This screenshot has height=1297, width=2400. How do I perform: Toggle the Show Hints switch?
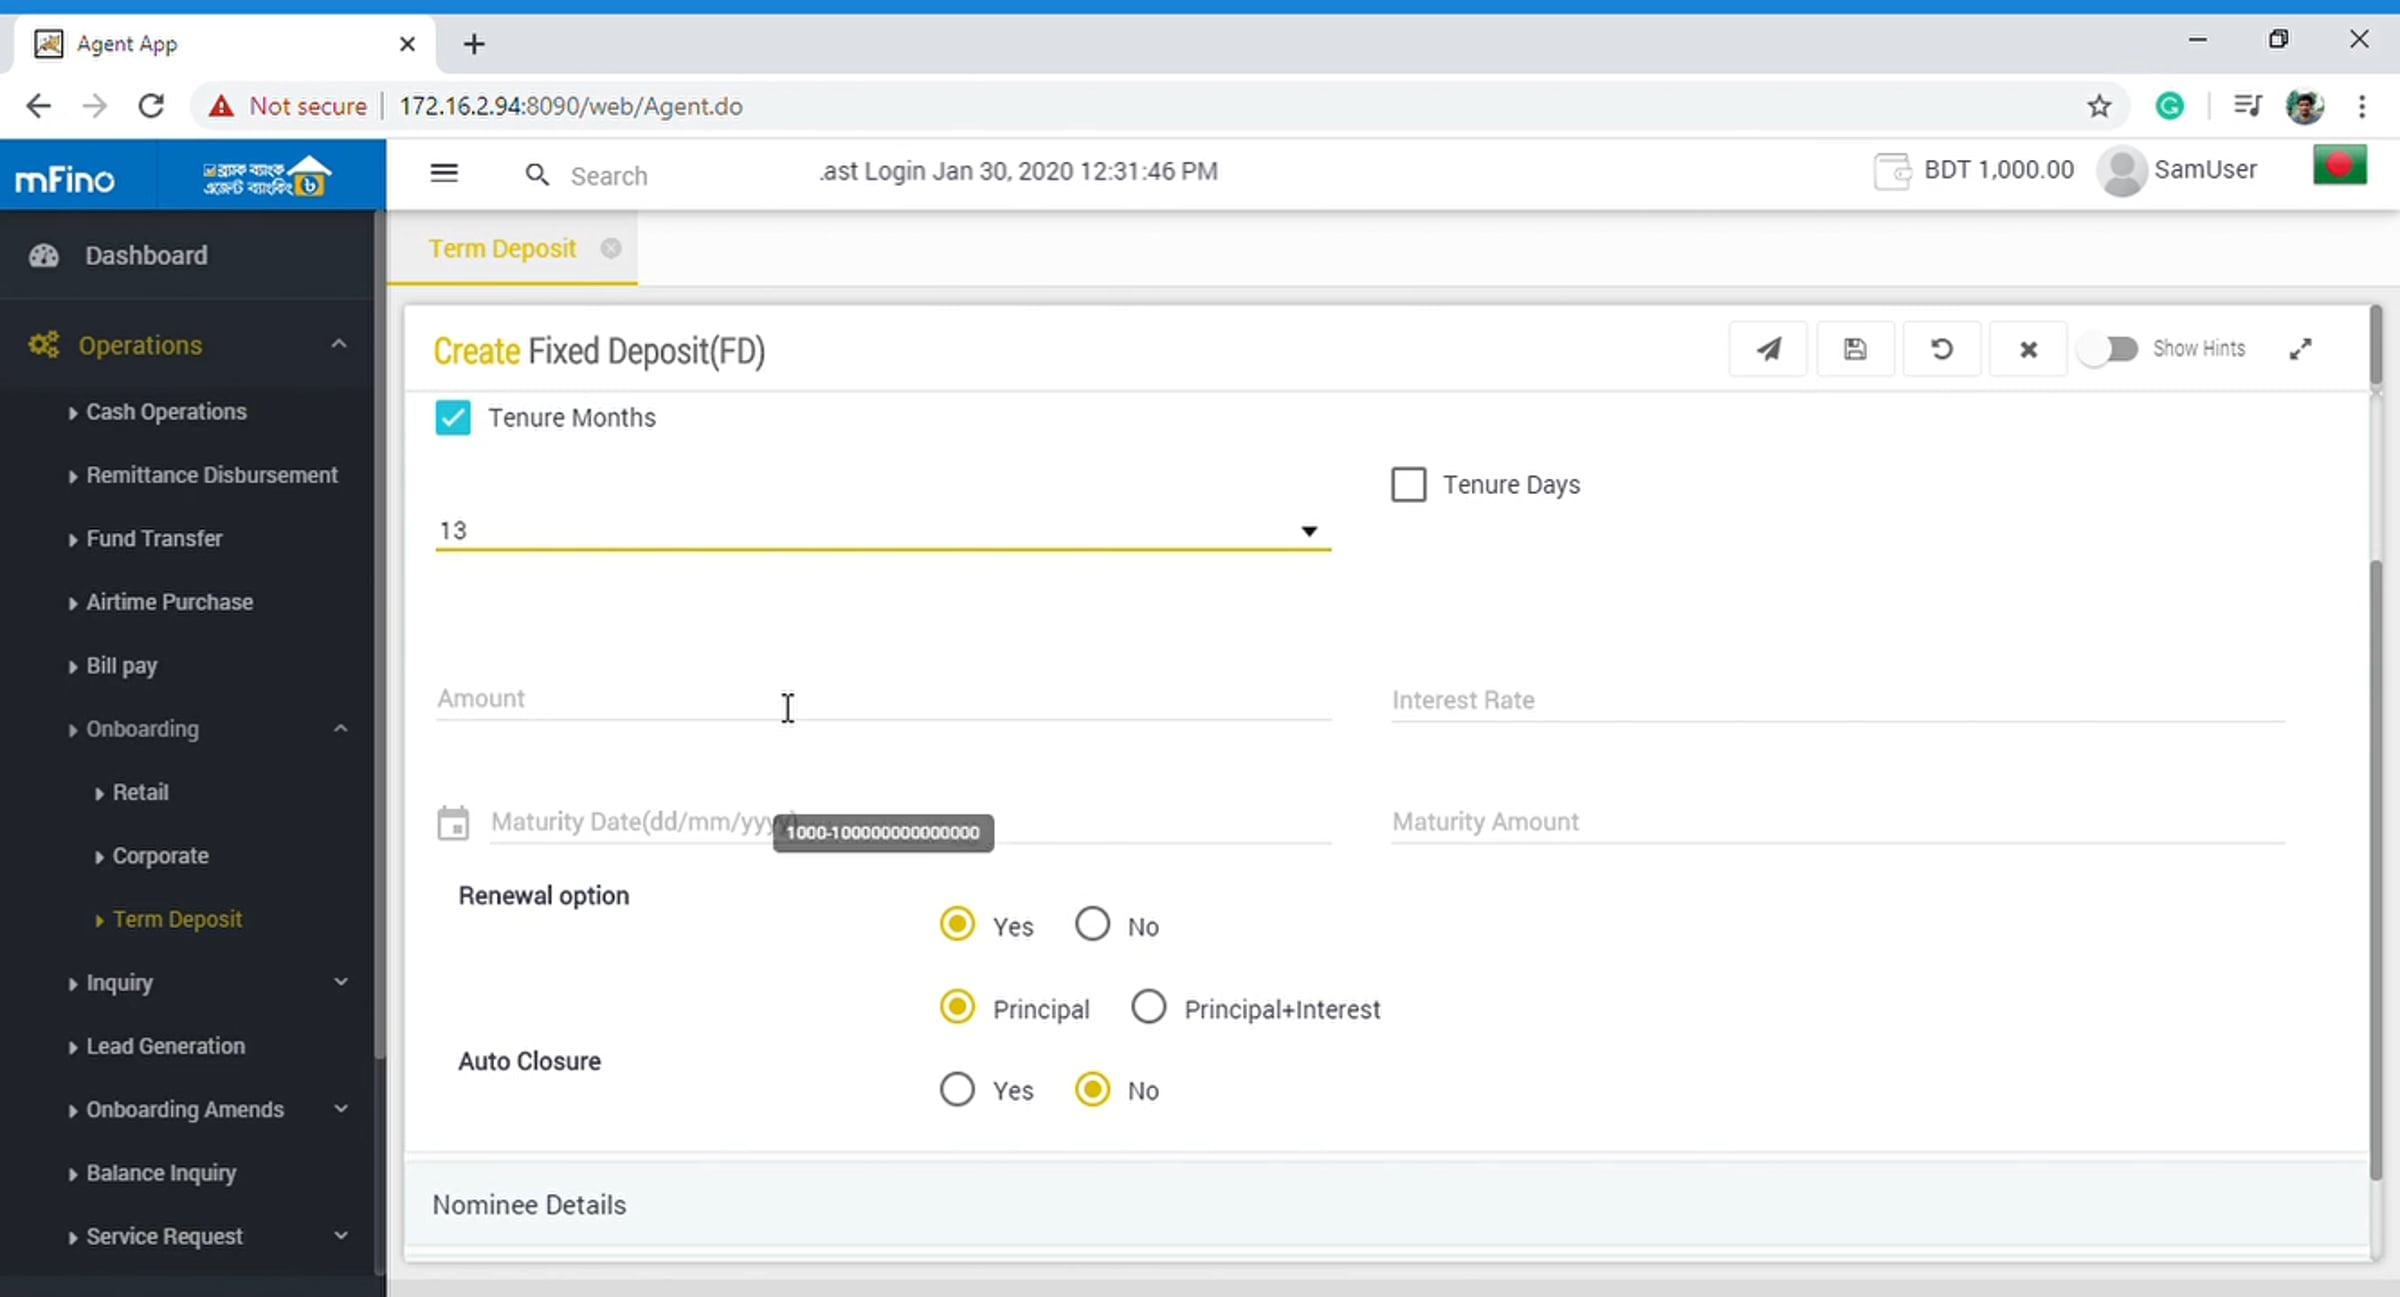pos(2108,349)
